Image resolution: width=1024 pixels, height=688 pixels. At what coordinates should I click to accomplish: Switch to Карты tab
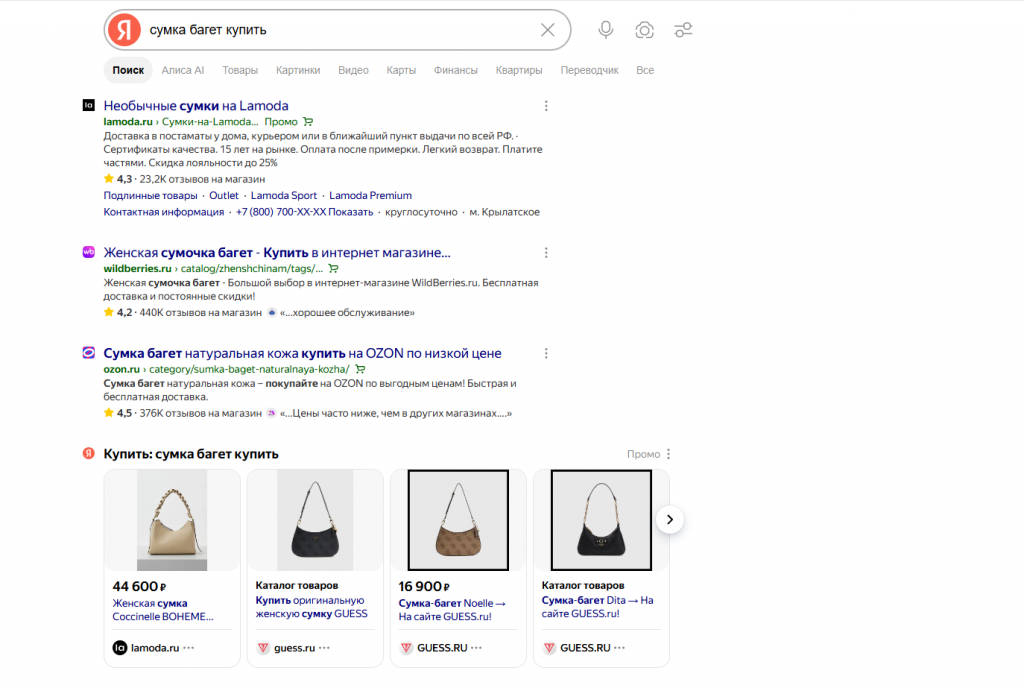(401, 70)
